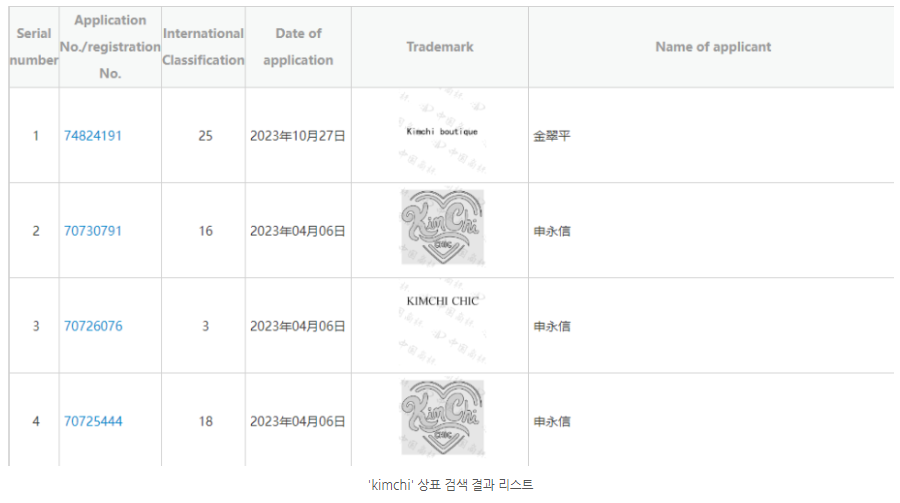The height and width of the screenshot is (503, 900).
Task: Click the Serial number column header
Action: (34, 47)
